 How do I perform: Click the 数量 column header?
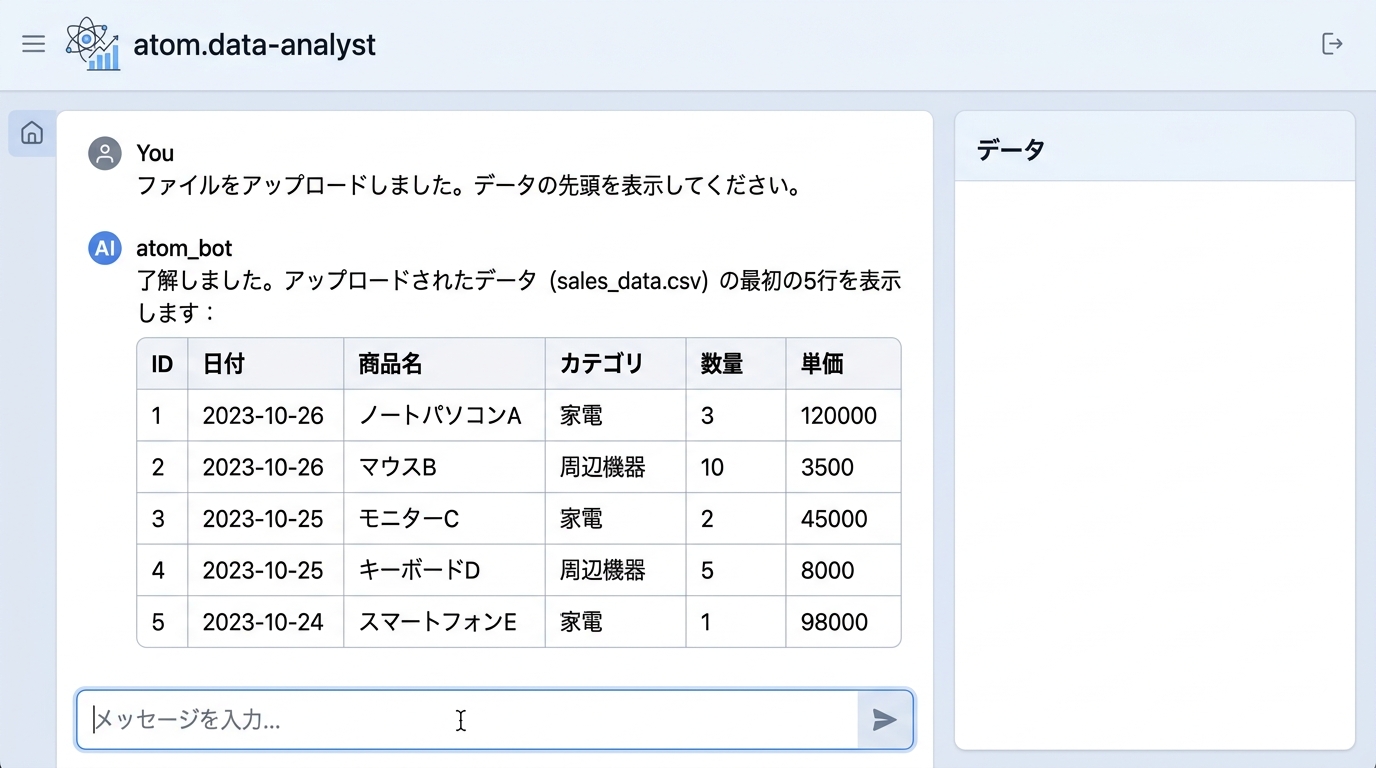tap(721, 364)
